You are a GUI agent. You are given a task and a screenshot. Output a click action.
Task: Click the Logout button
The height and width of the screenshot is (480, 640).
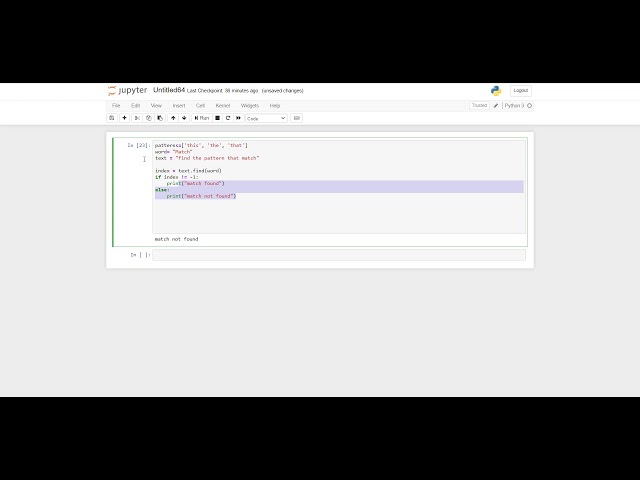521,91
